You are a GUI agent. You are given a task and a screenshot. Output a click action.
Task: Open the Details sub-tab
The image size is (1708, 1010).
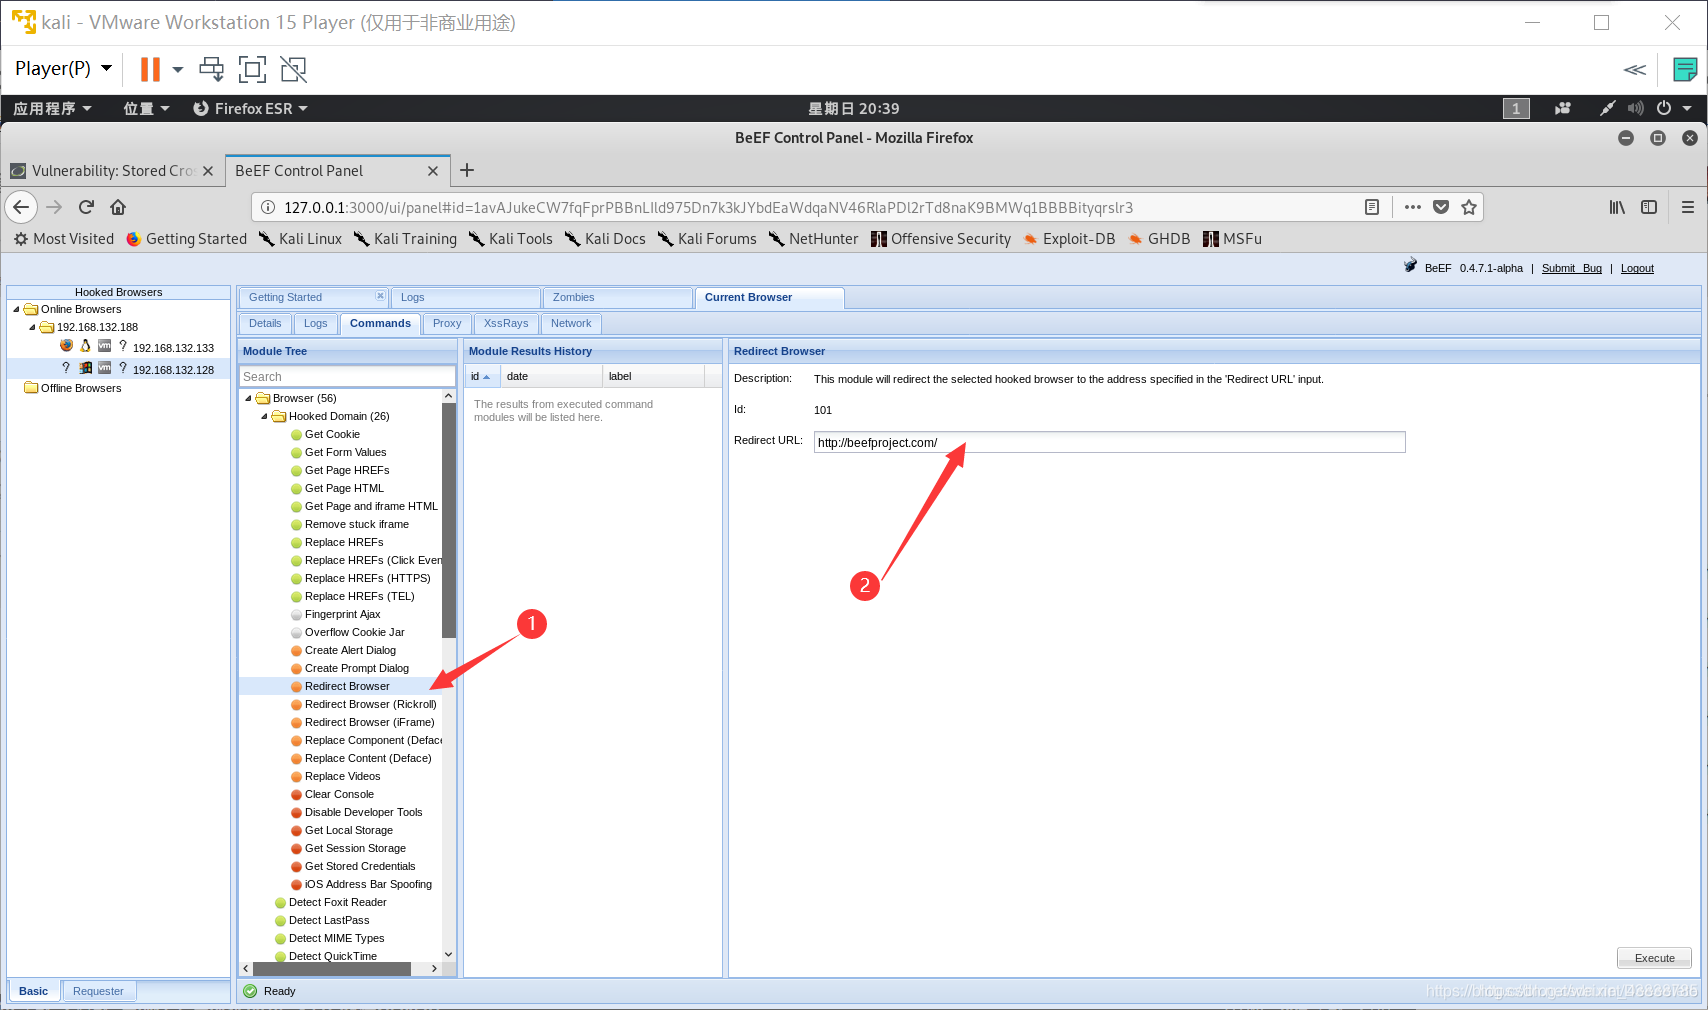pyautogui.click(x=265, y=323)
